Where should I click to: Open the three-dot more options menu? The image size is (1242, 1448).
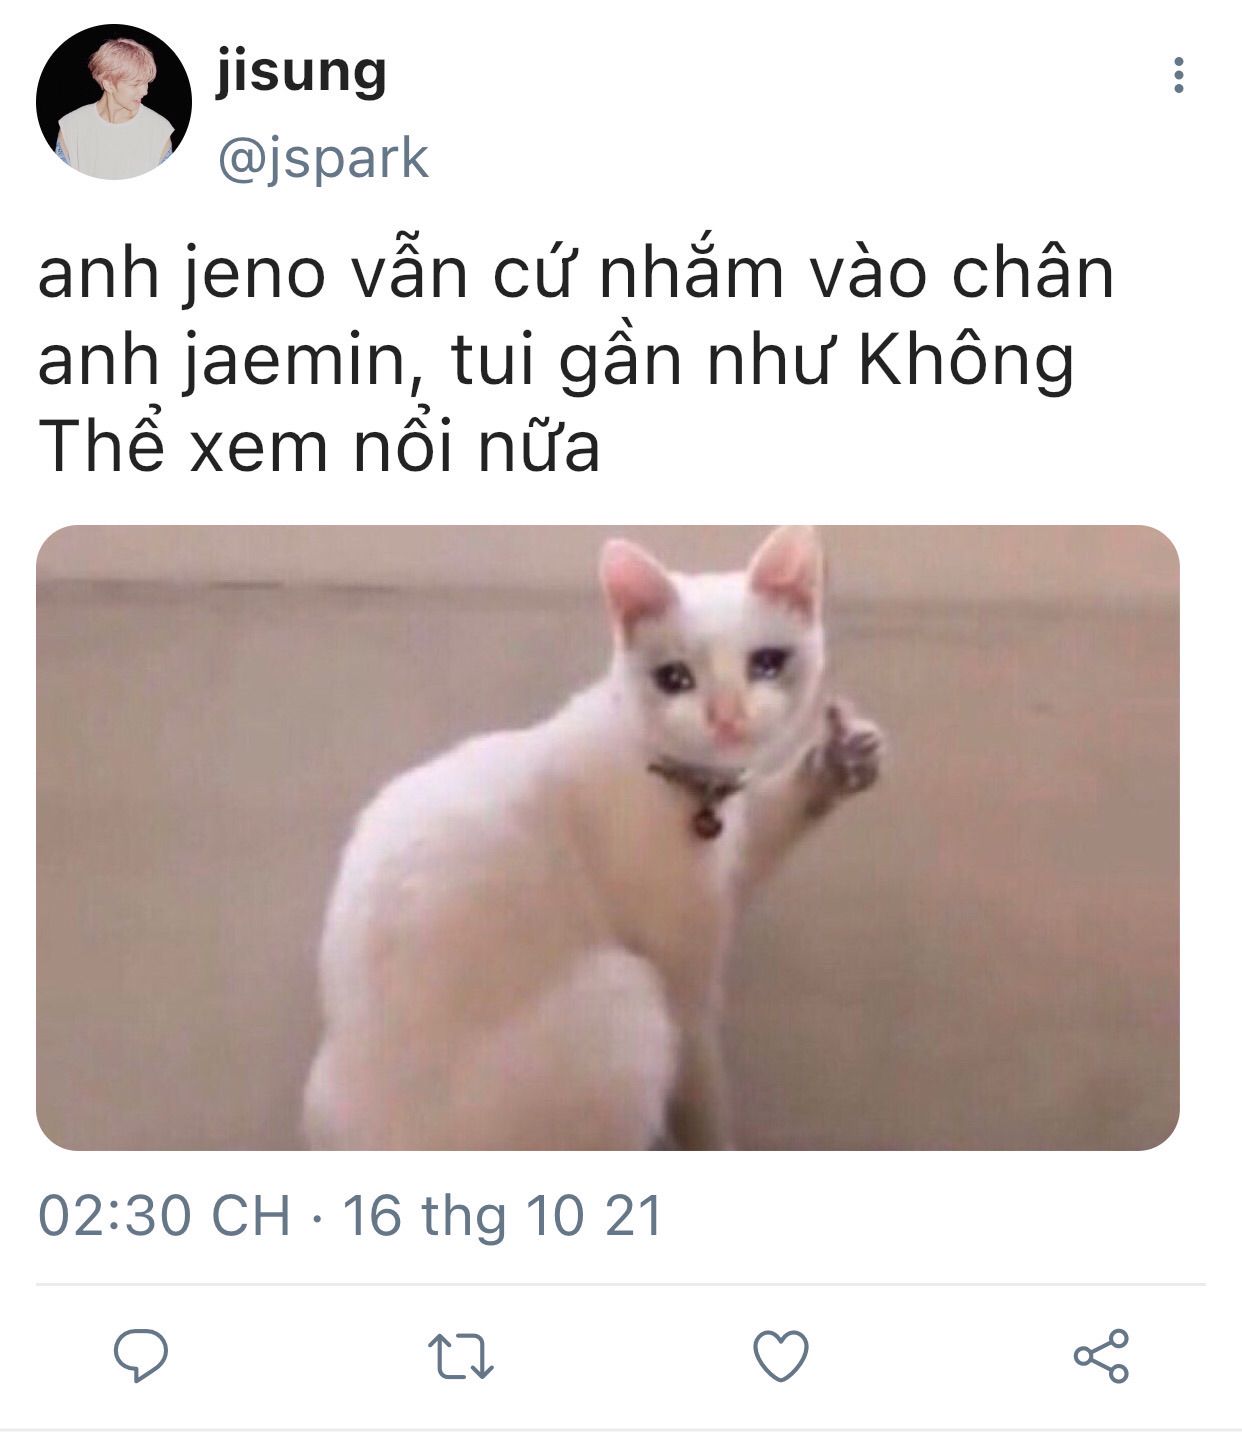1179,75
